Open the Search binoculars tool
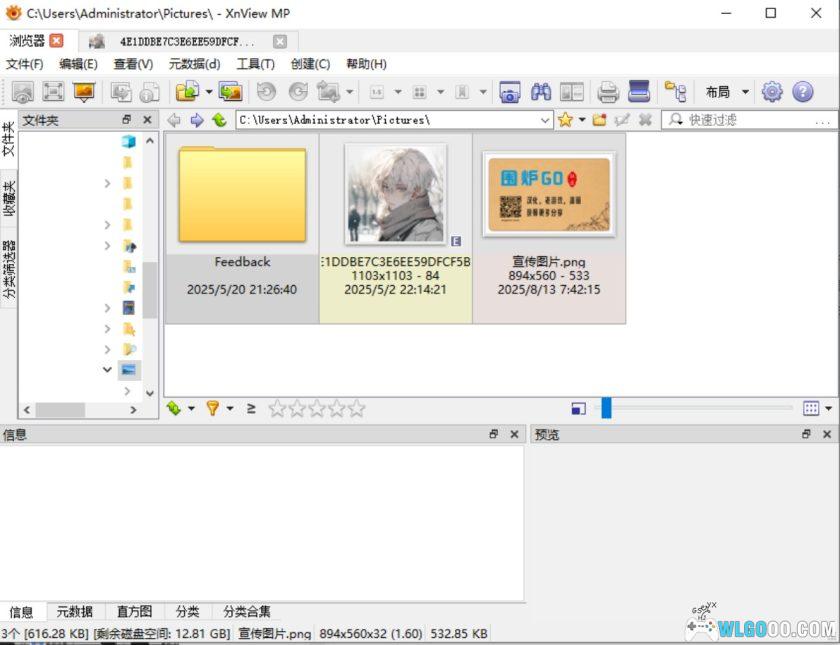This screenshot has width=840, height=645. 540,92
